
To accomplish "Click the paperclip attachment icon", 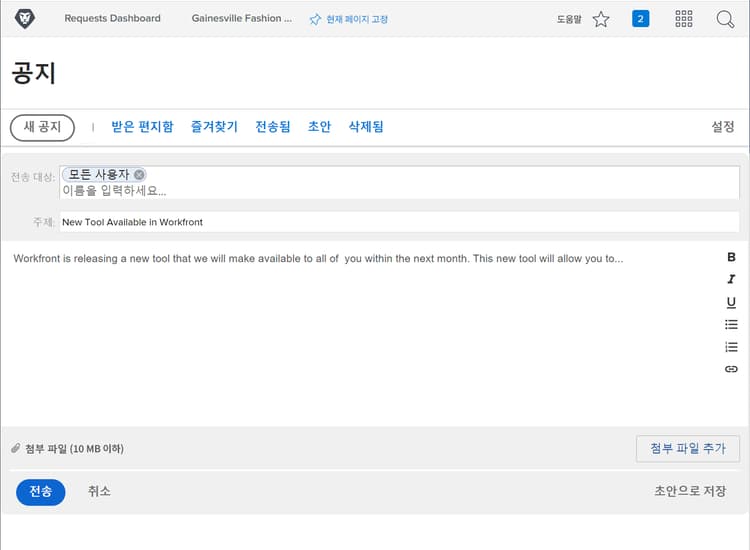I will [x=16, y=448].
